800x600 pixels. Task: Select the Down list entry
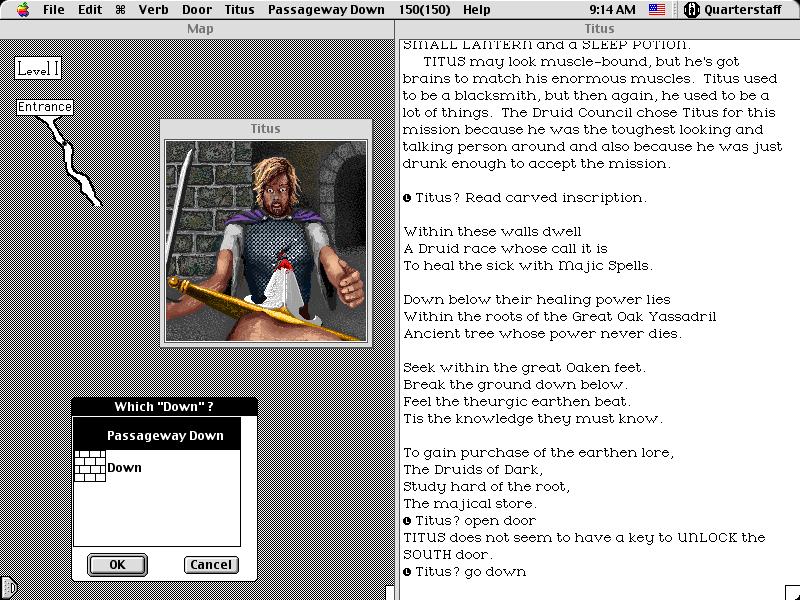157,466
